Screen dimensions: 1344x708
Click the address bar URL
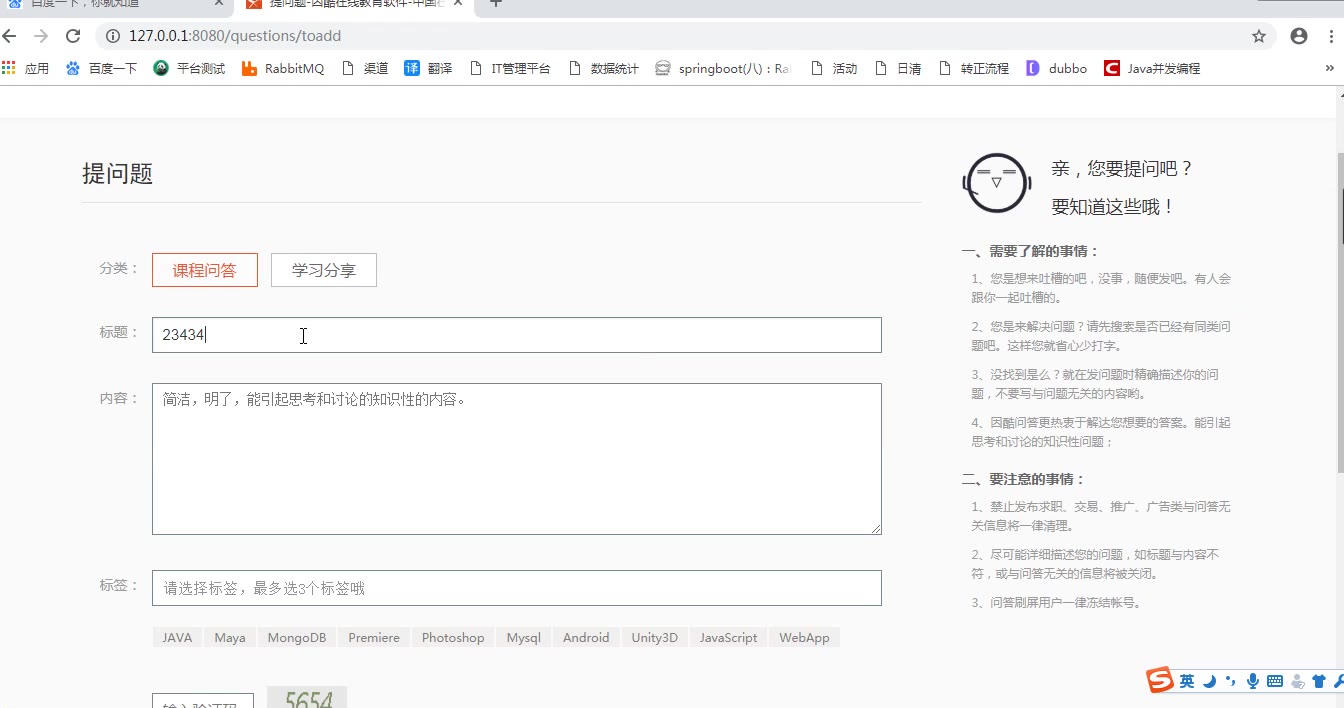[x=235, y=36]
